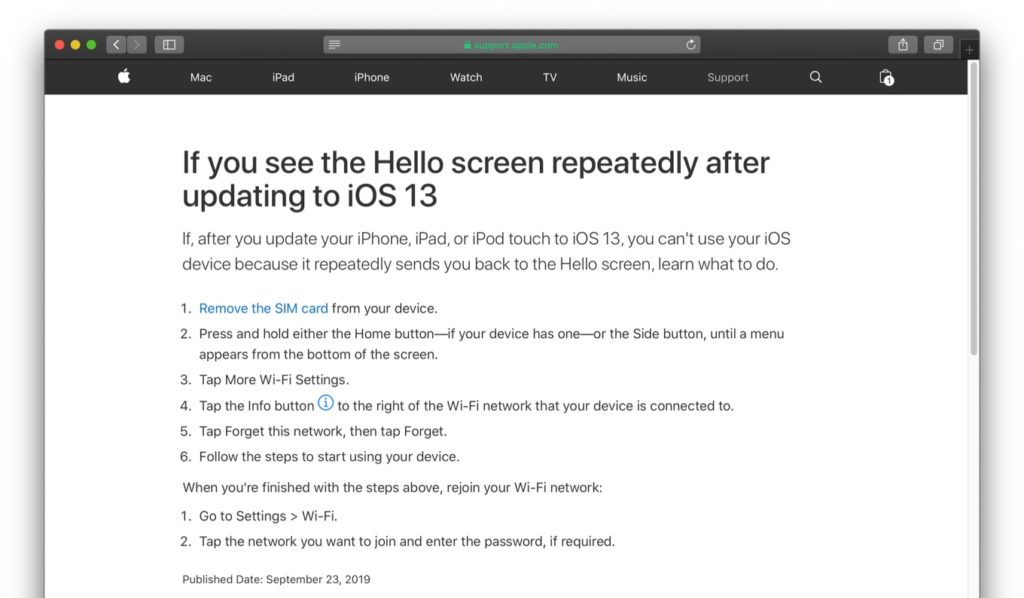Open the Watch nav menu item
This screenshot has width=1024, height=598.
click(466, 77)
